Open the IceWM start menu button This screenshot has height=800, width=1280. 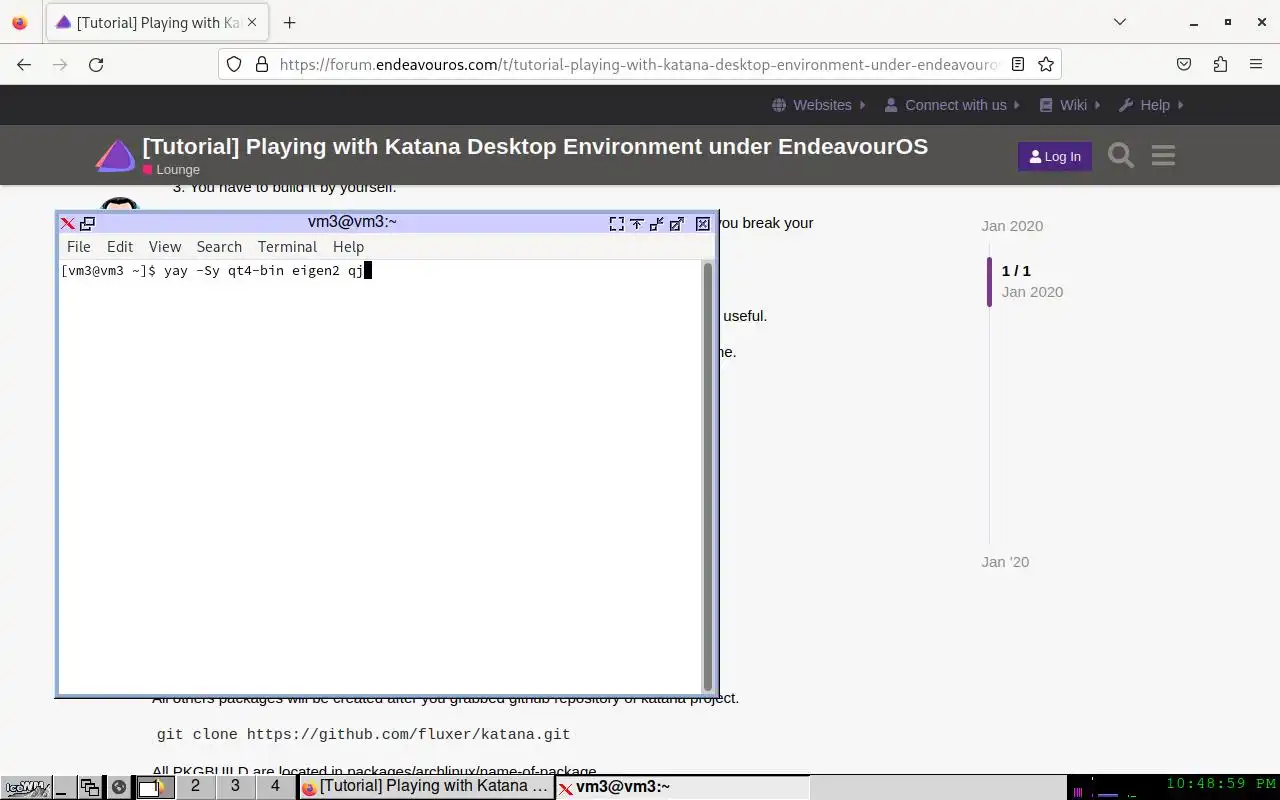pos(26,787)
